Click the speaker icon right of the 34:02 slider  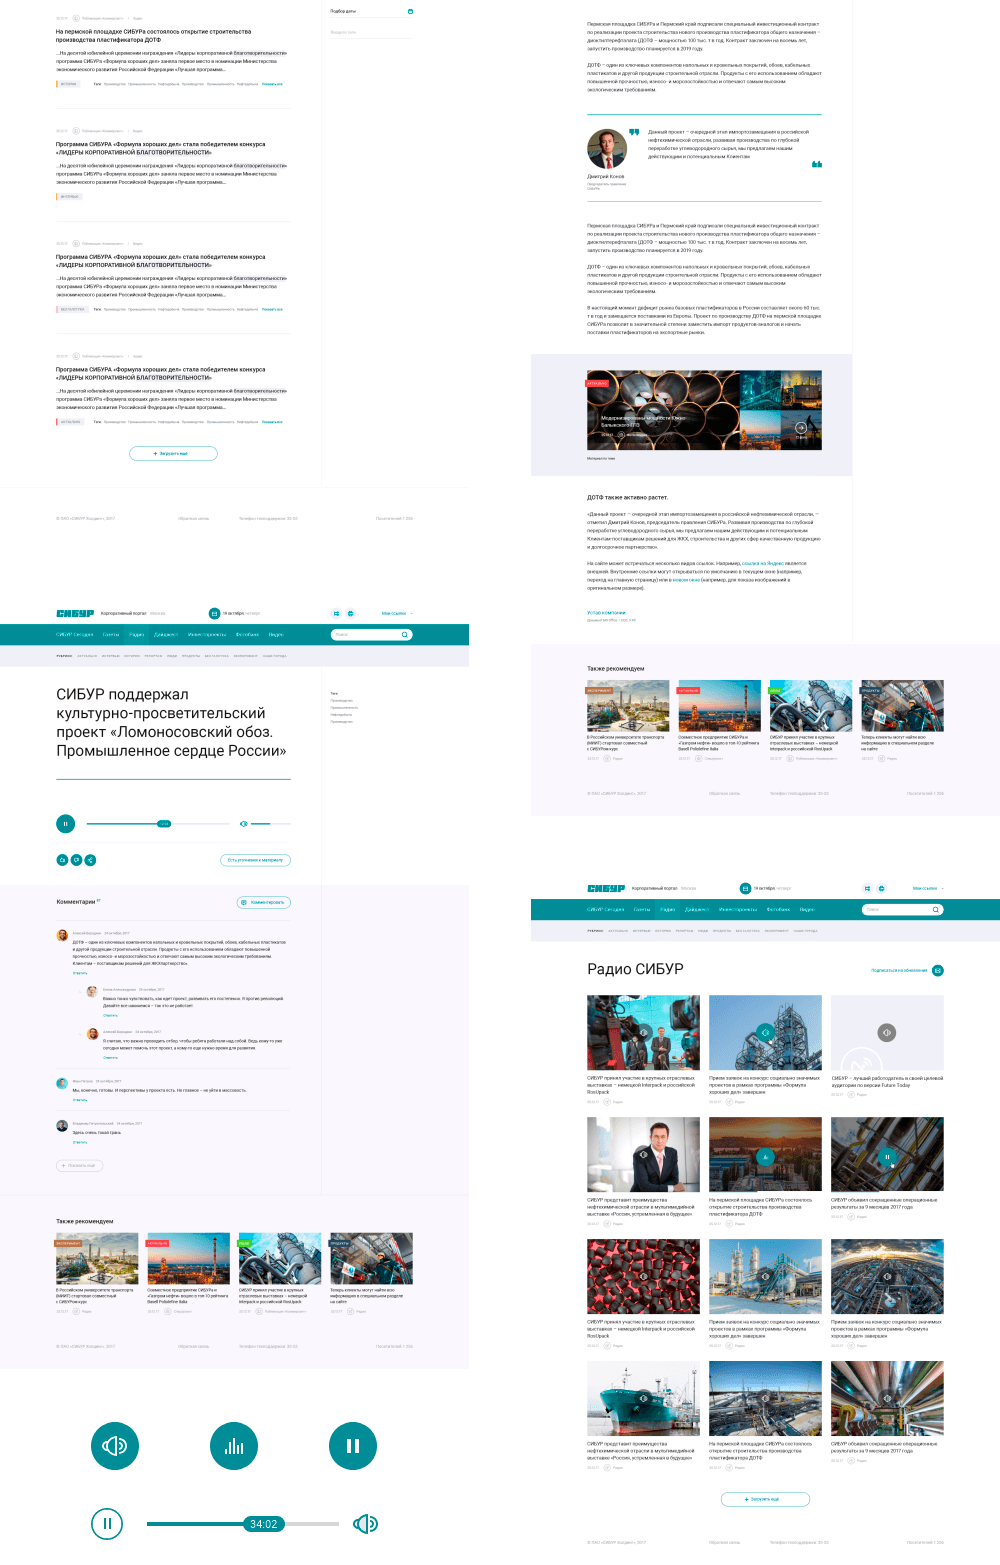click(x=365, y=1524)
